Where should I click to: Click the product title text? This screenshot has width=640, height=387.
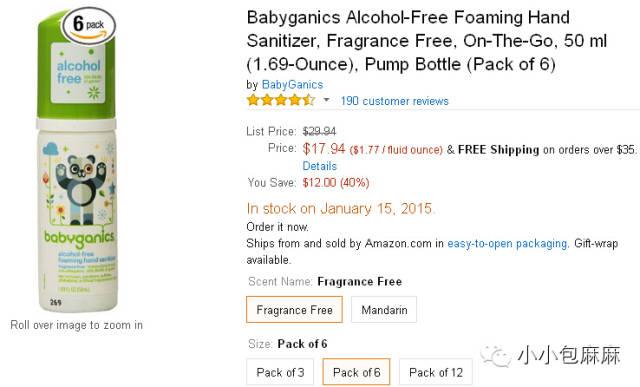point(427,41)
